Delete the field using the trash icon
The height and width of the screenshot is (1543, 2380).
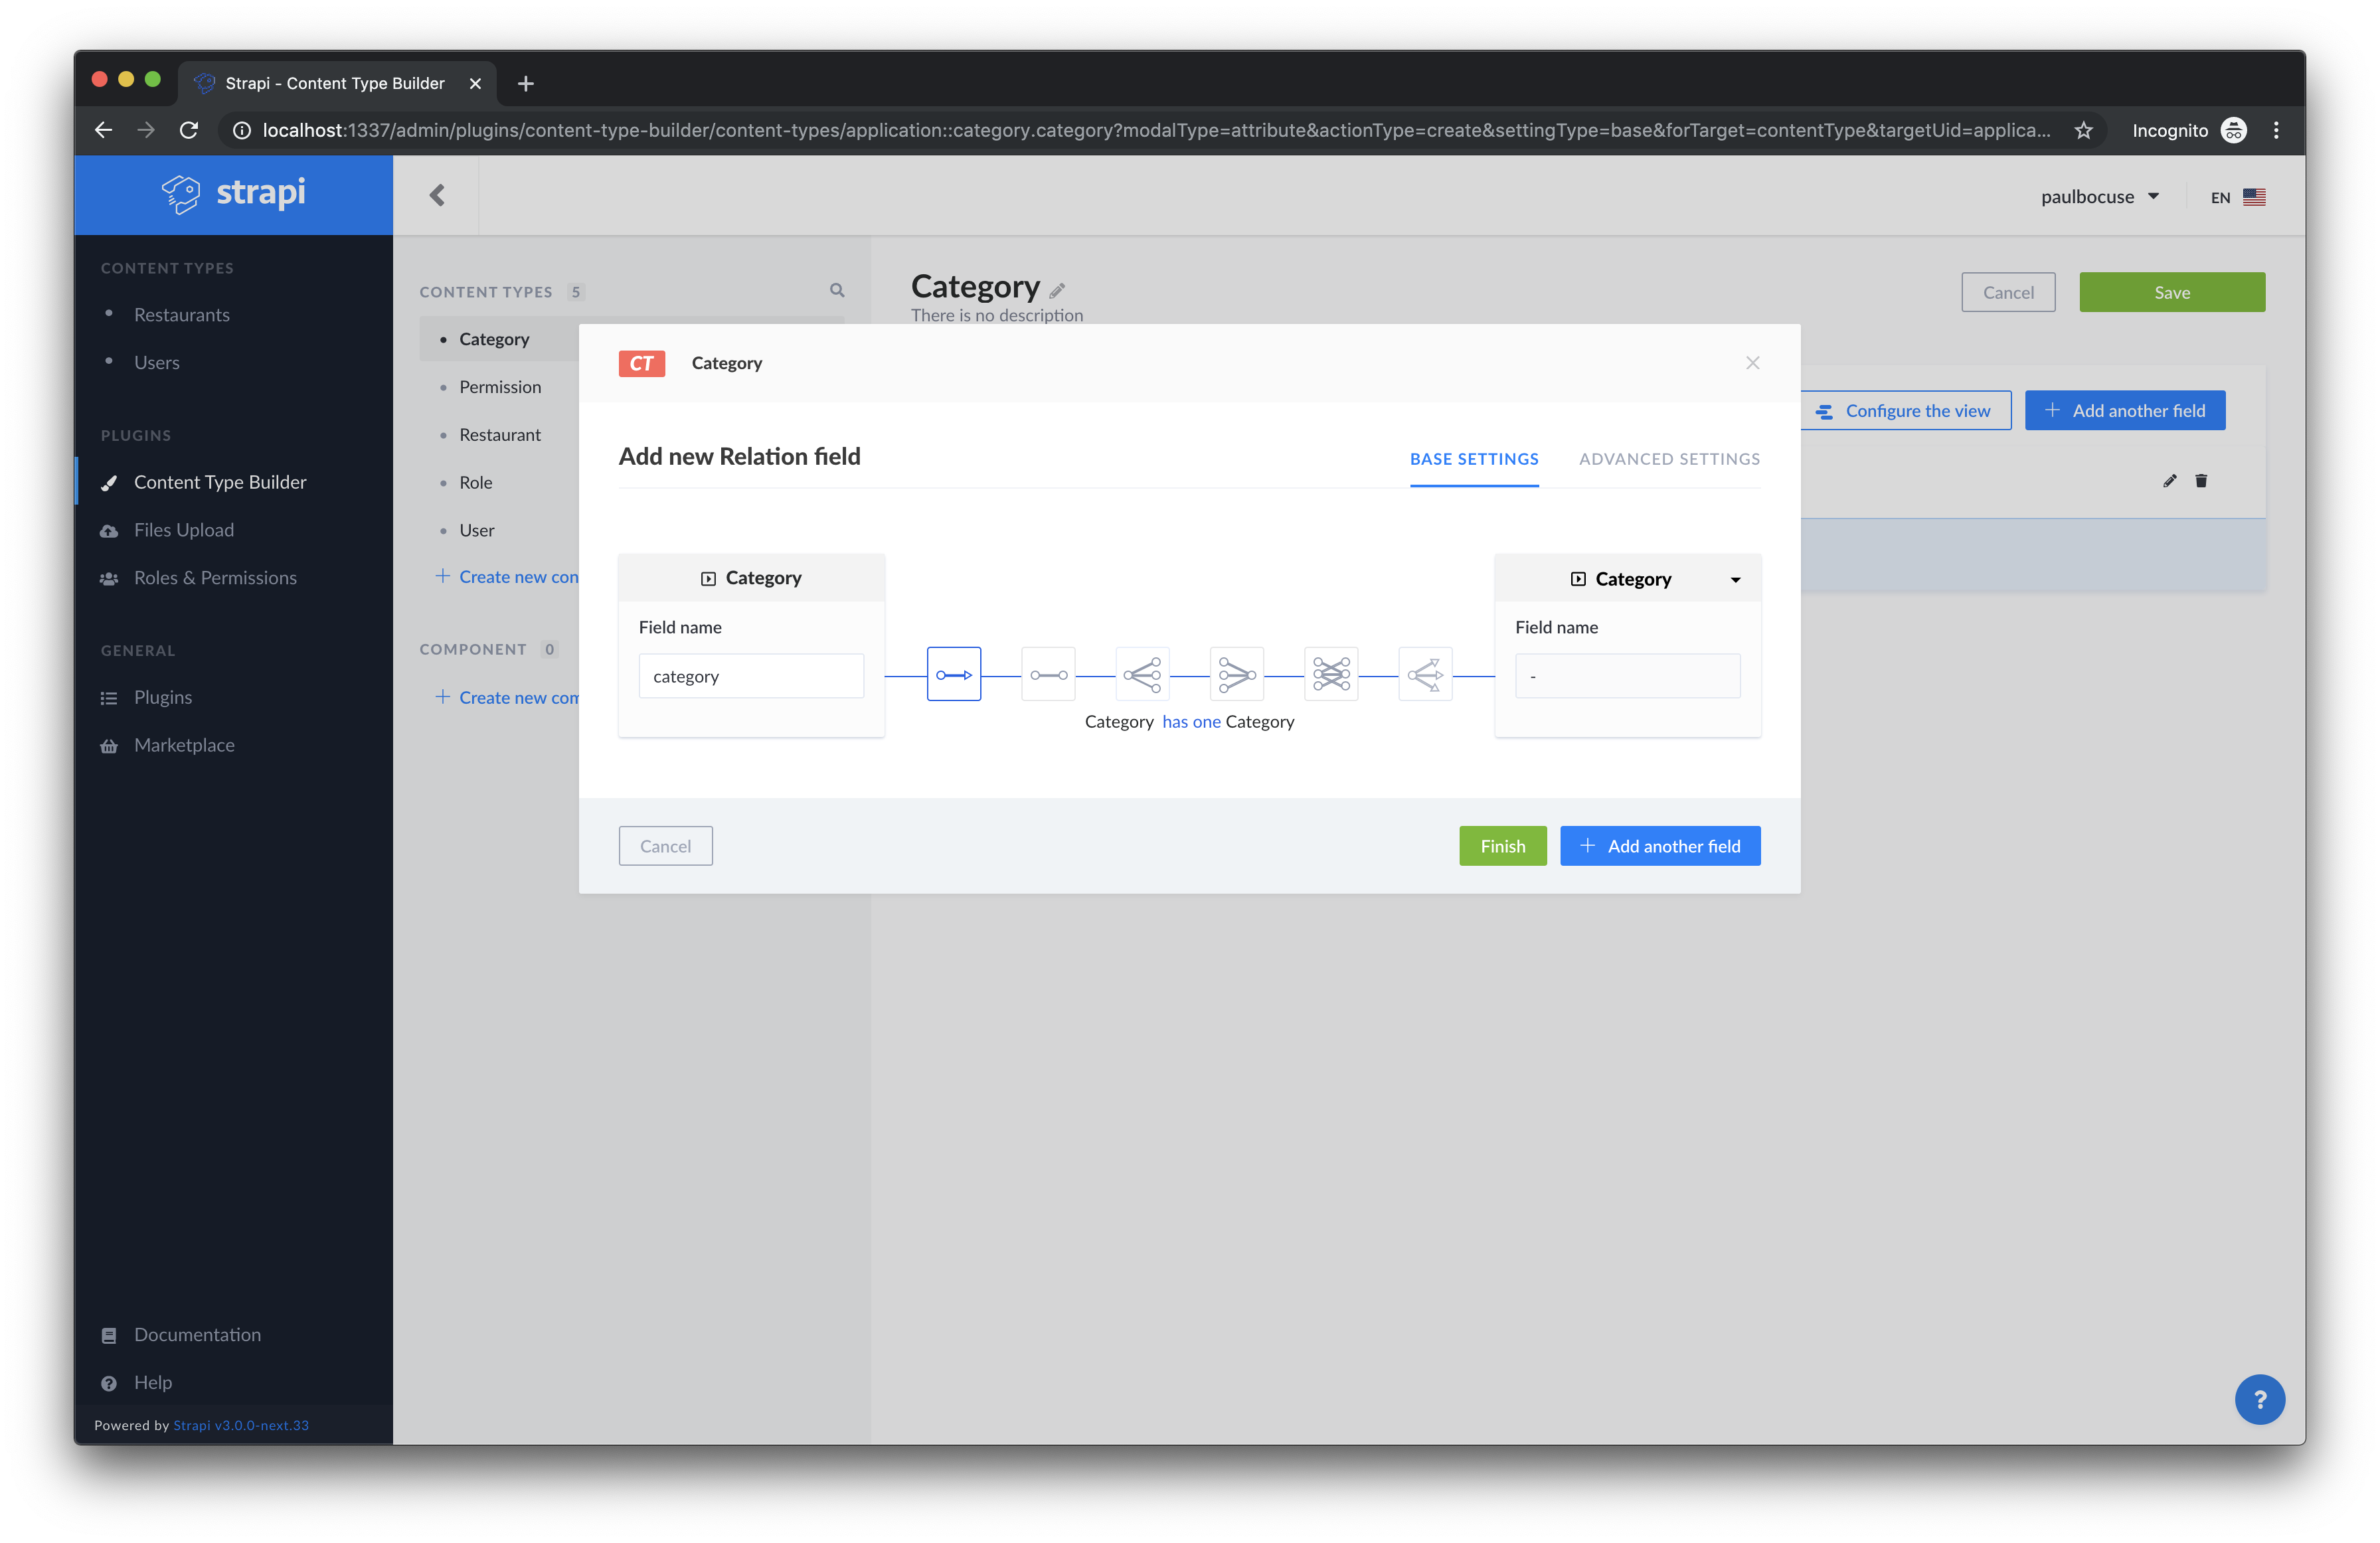coord(2201,481)
